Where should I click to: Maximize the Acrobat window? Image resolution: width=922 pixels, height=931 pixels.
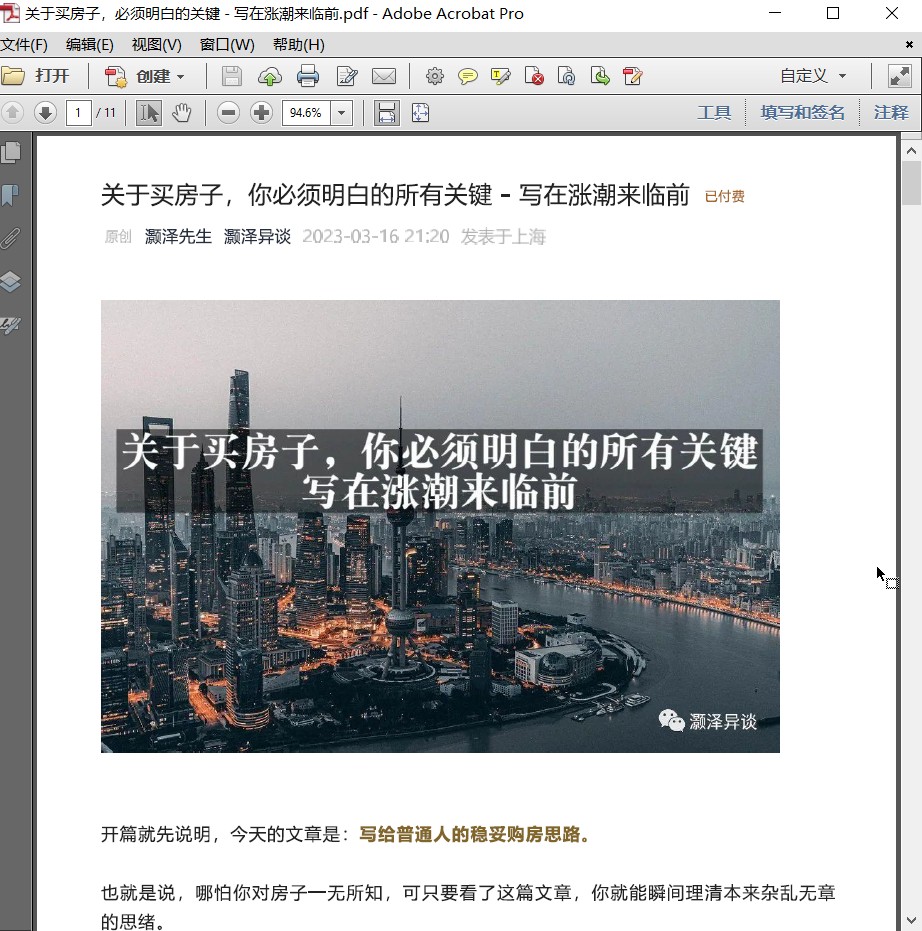833,13
